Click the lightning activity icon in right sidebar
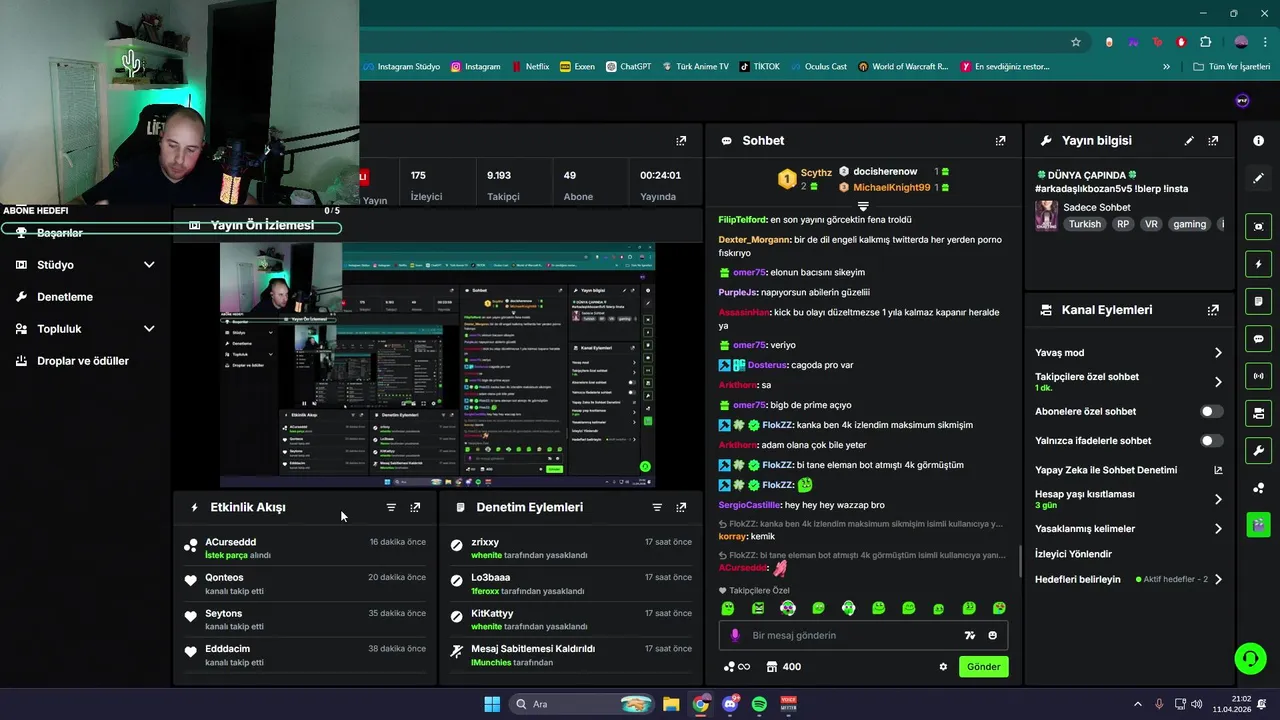The width and height of the screenshot is (1280, 720). coord(1258,264)
